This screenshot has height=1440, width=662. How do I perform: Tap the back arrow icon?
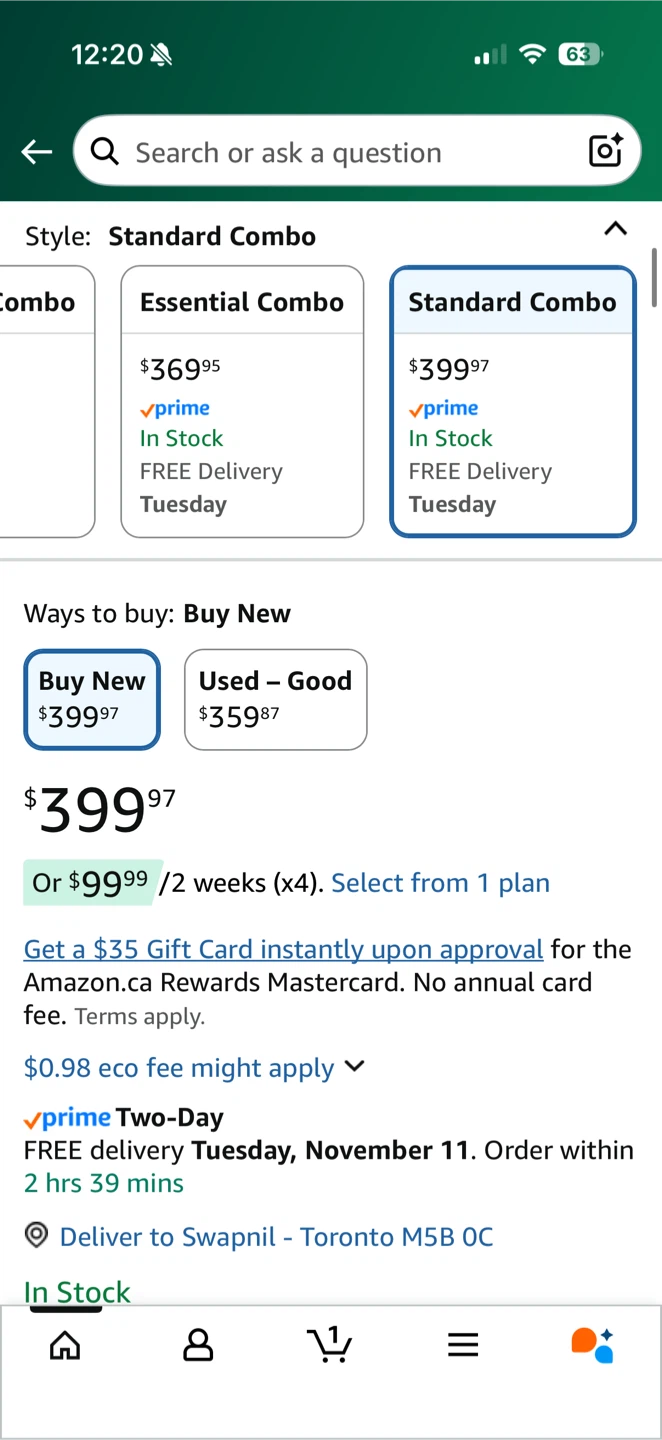(x=37, y=152)
